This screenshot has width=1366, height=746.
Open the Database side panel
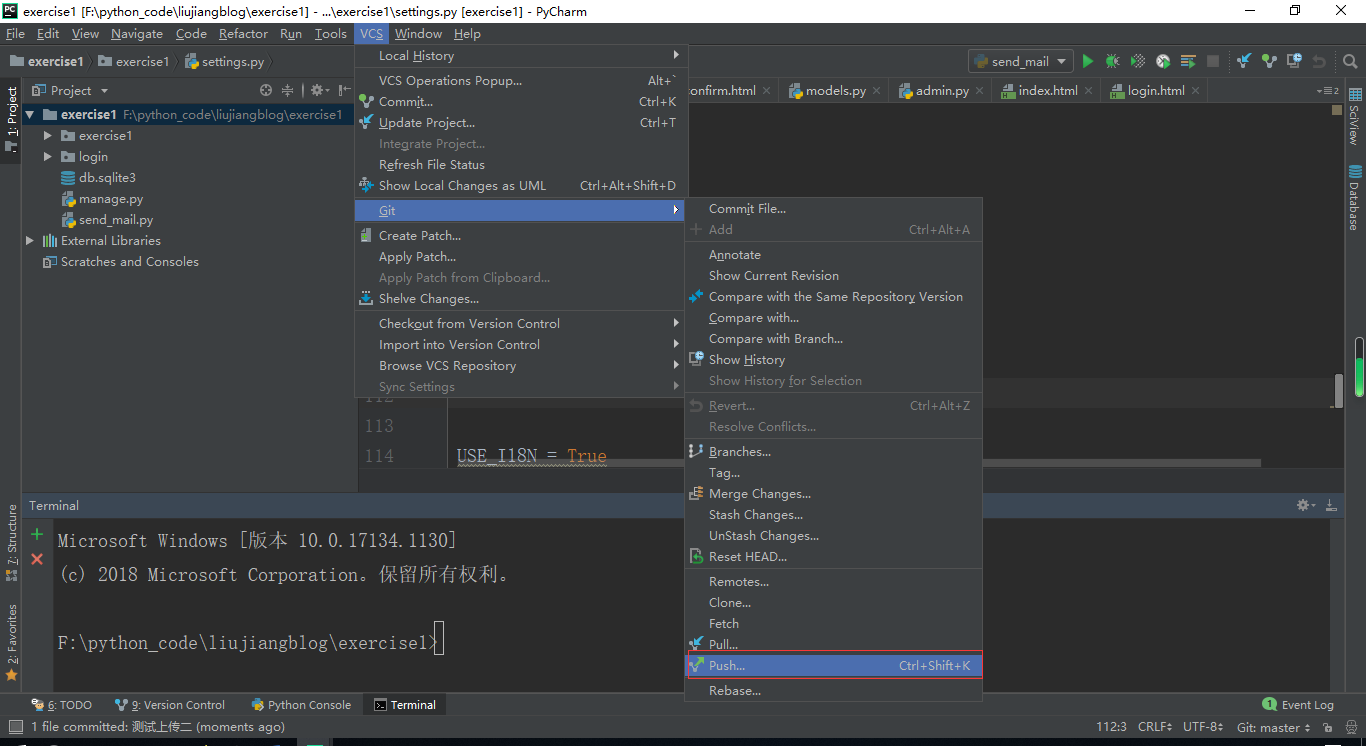(x=1355, y=197)
